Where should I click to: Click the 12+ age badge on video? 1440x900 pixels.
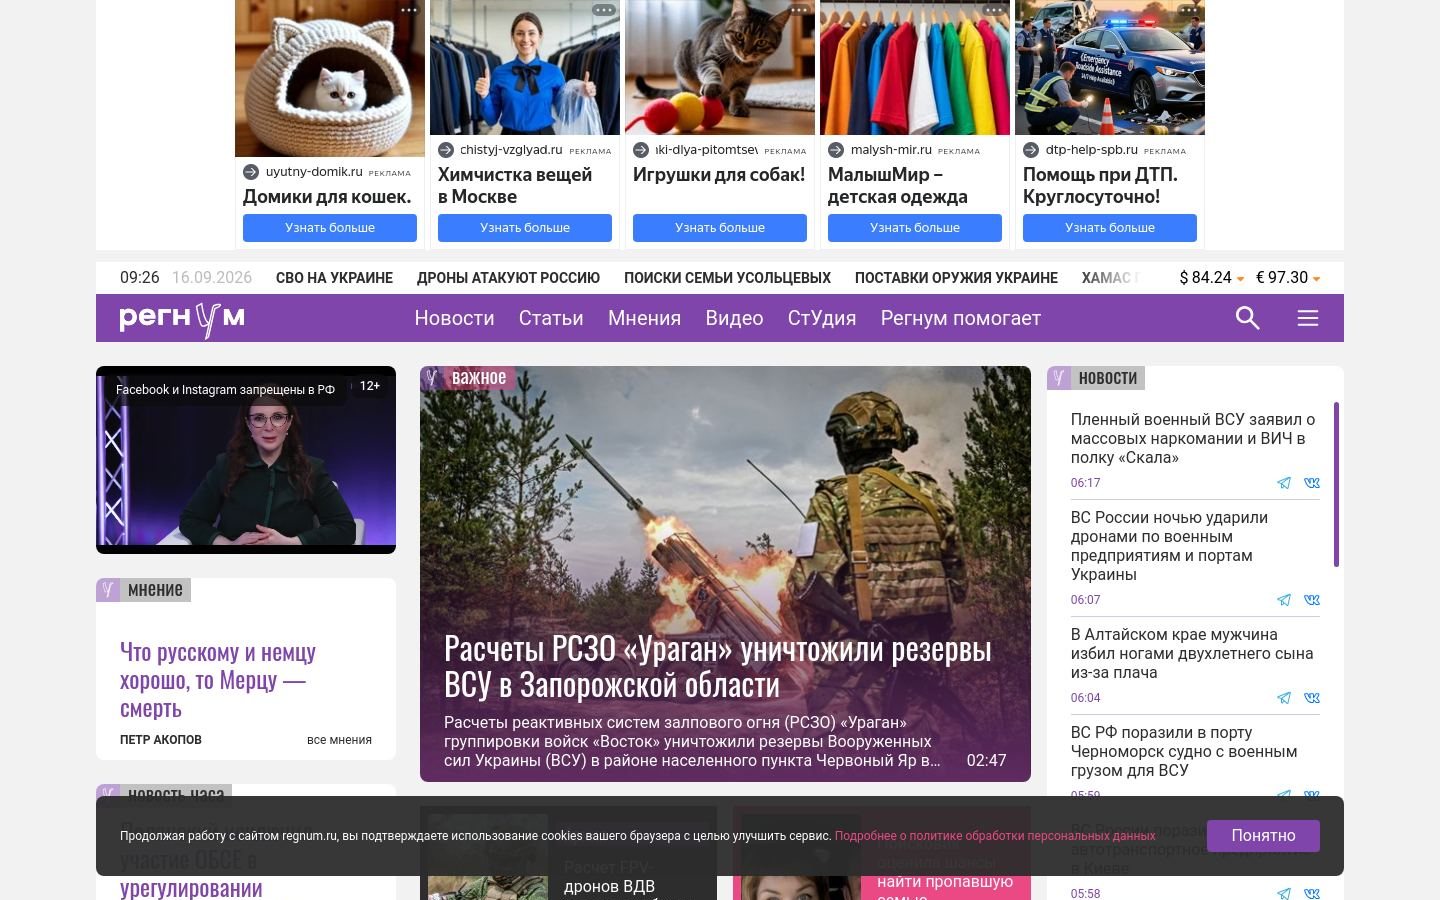[x=370, y=386]
